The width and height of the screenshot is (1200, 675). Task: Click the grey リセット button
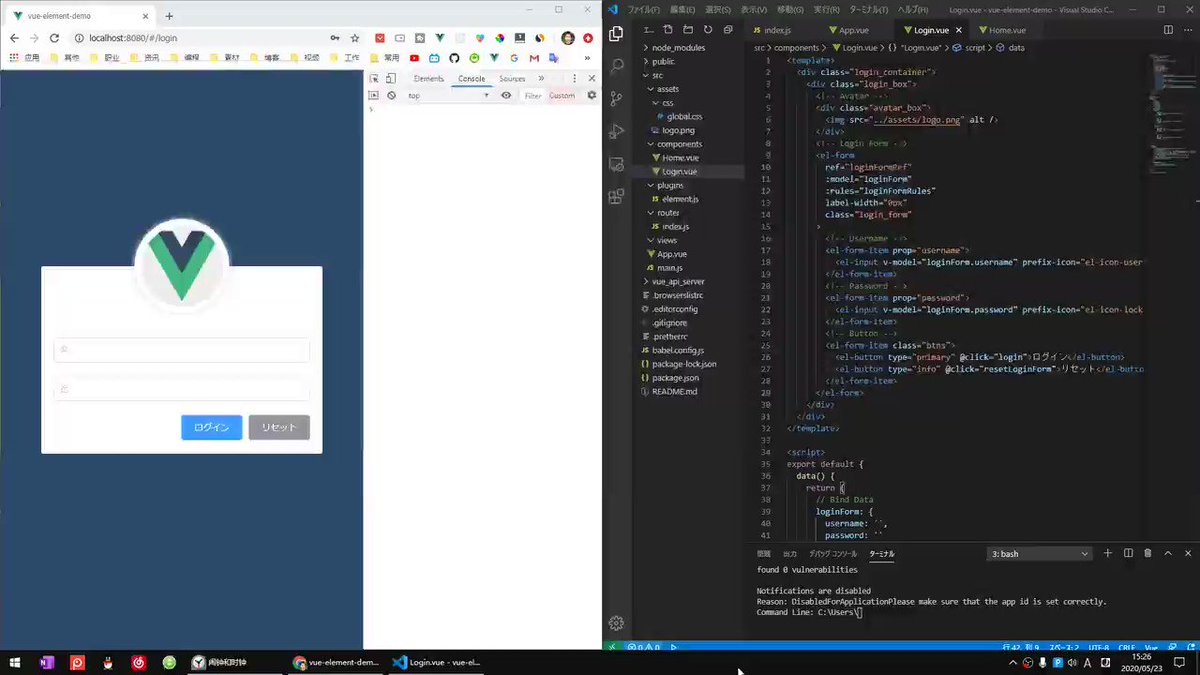click(279, 427)
